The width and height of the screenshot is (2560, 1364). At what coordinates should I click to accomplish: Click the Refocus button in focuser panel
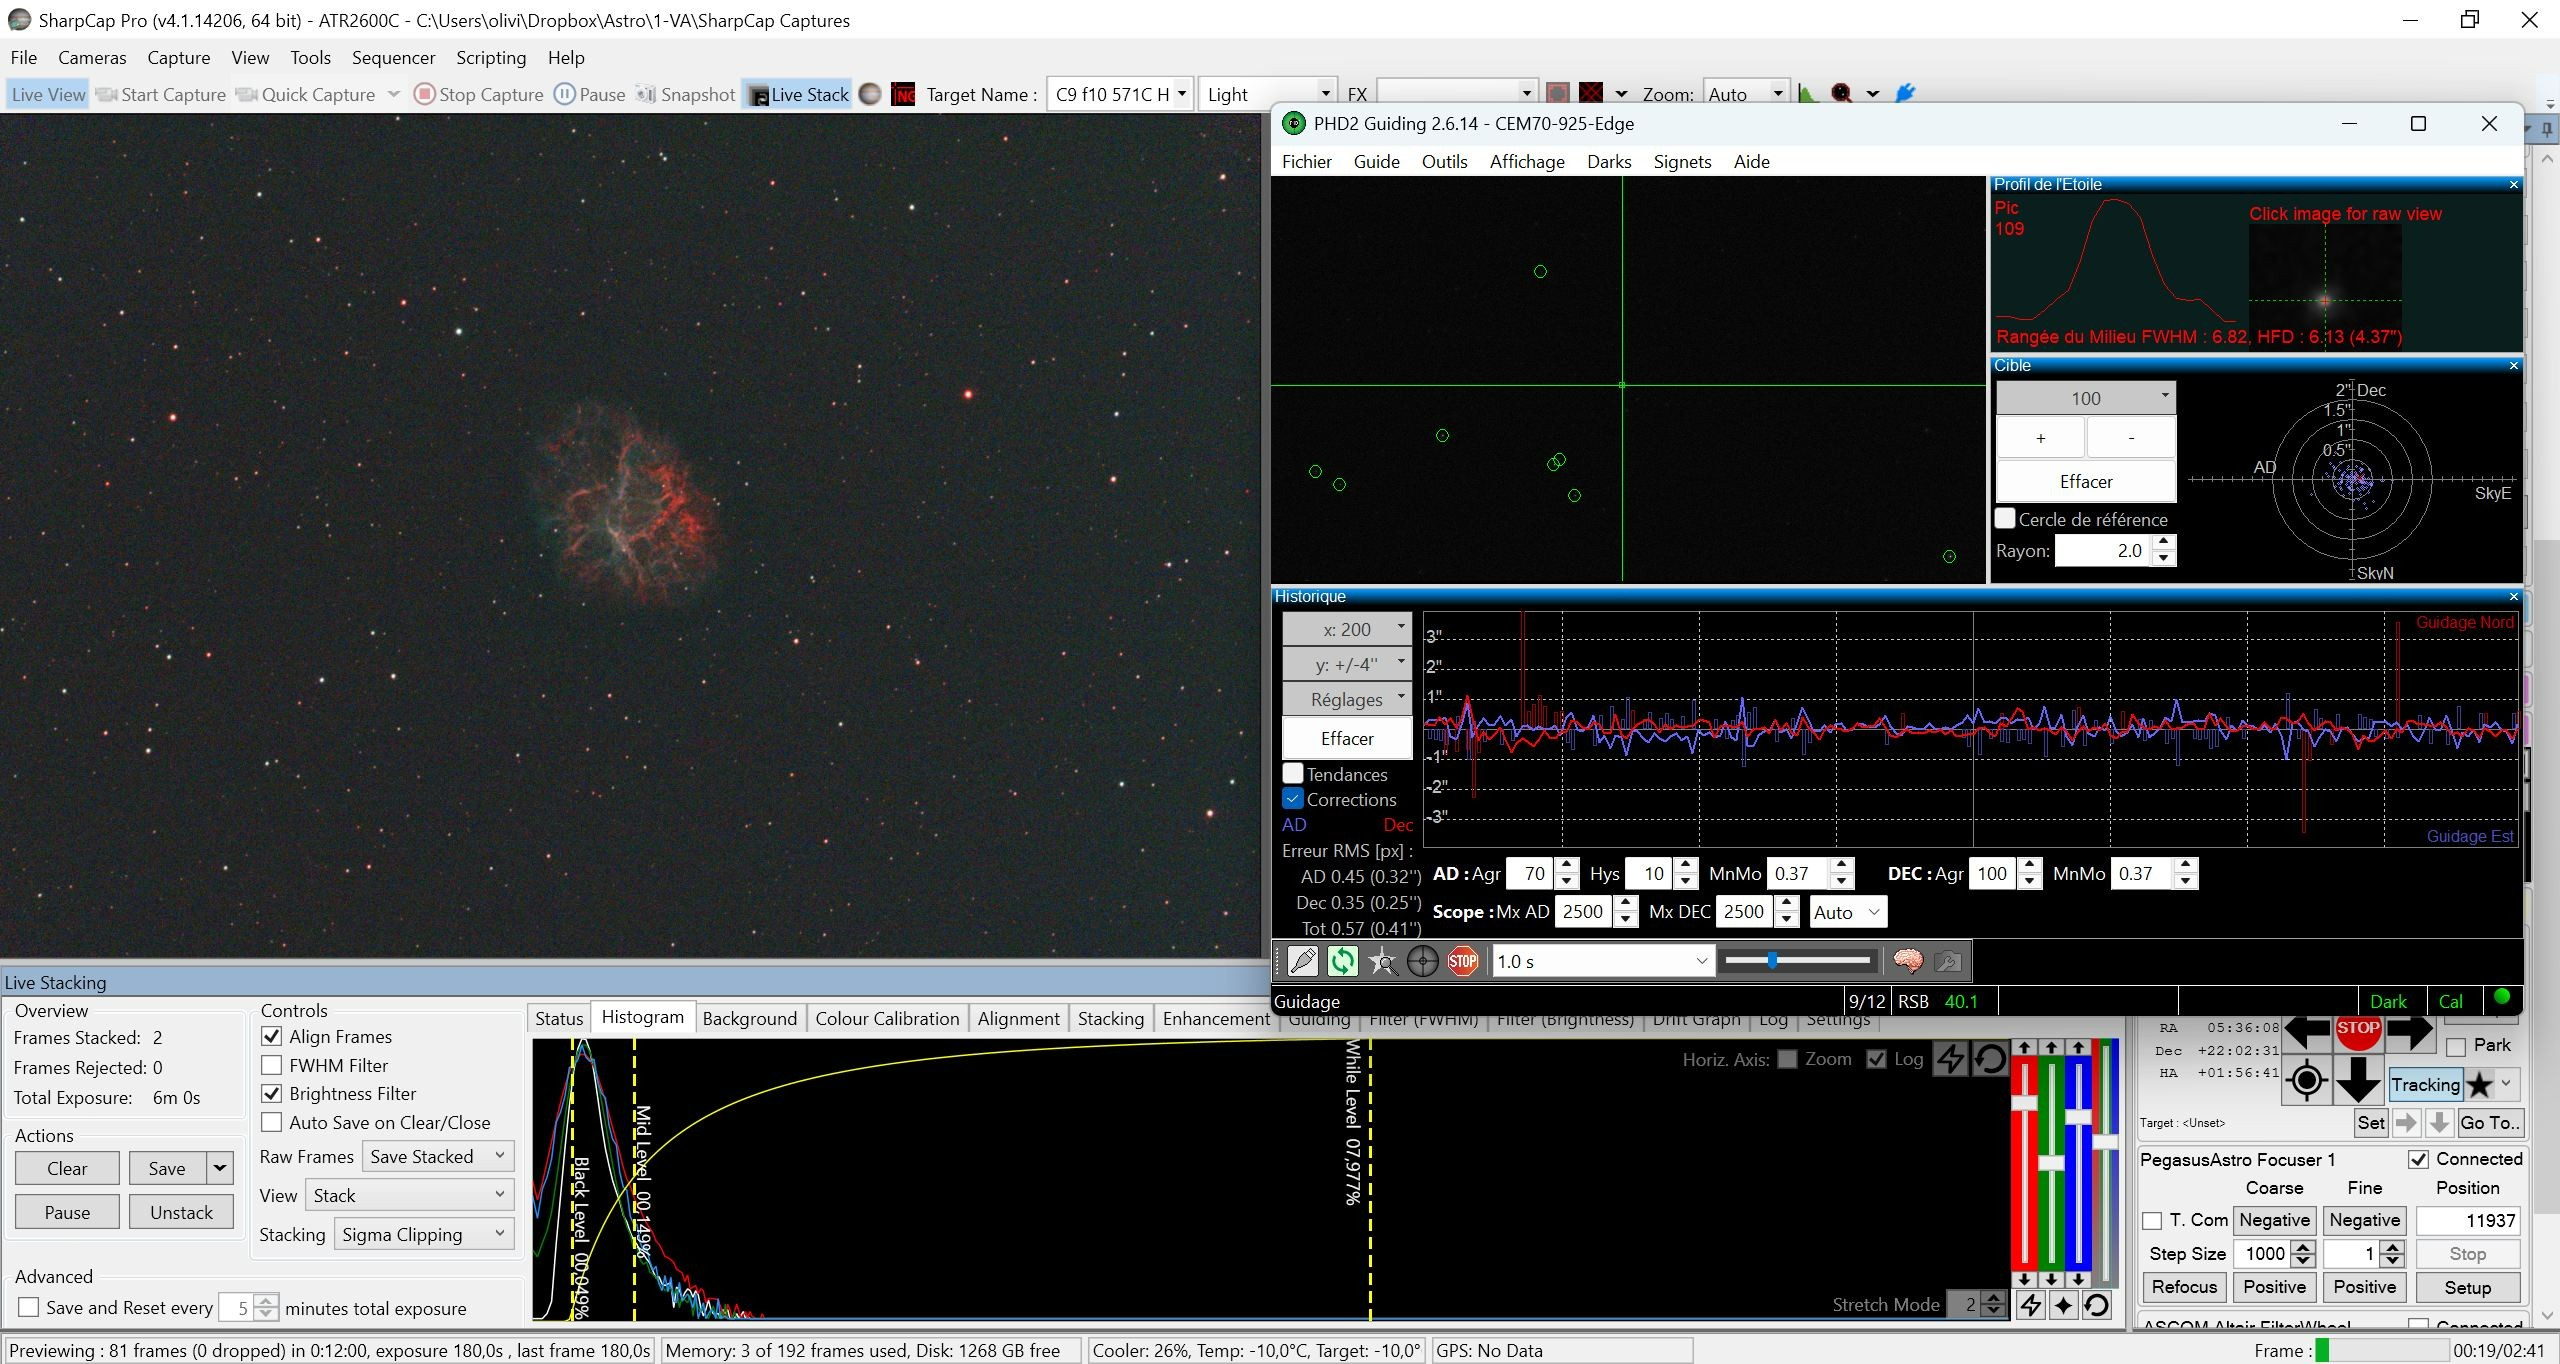tap(2184, 1288)
